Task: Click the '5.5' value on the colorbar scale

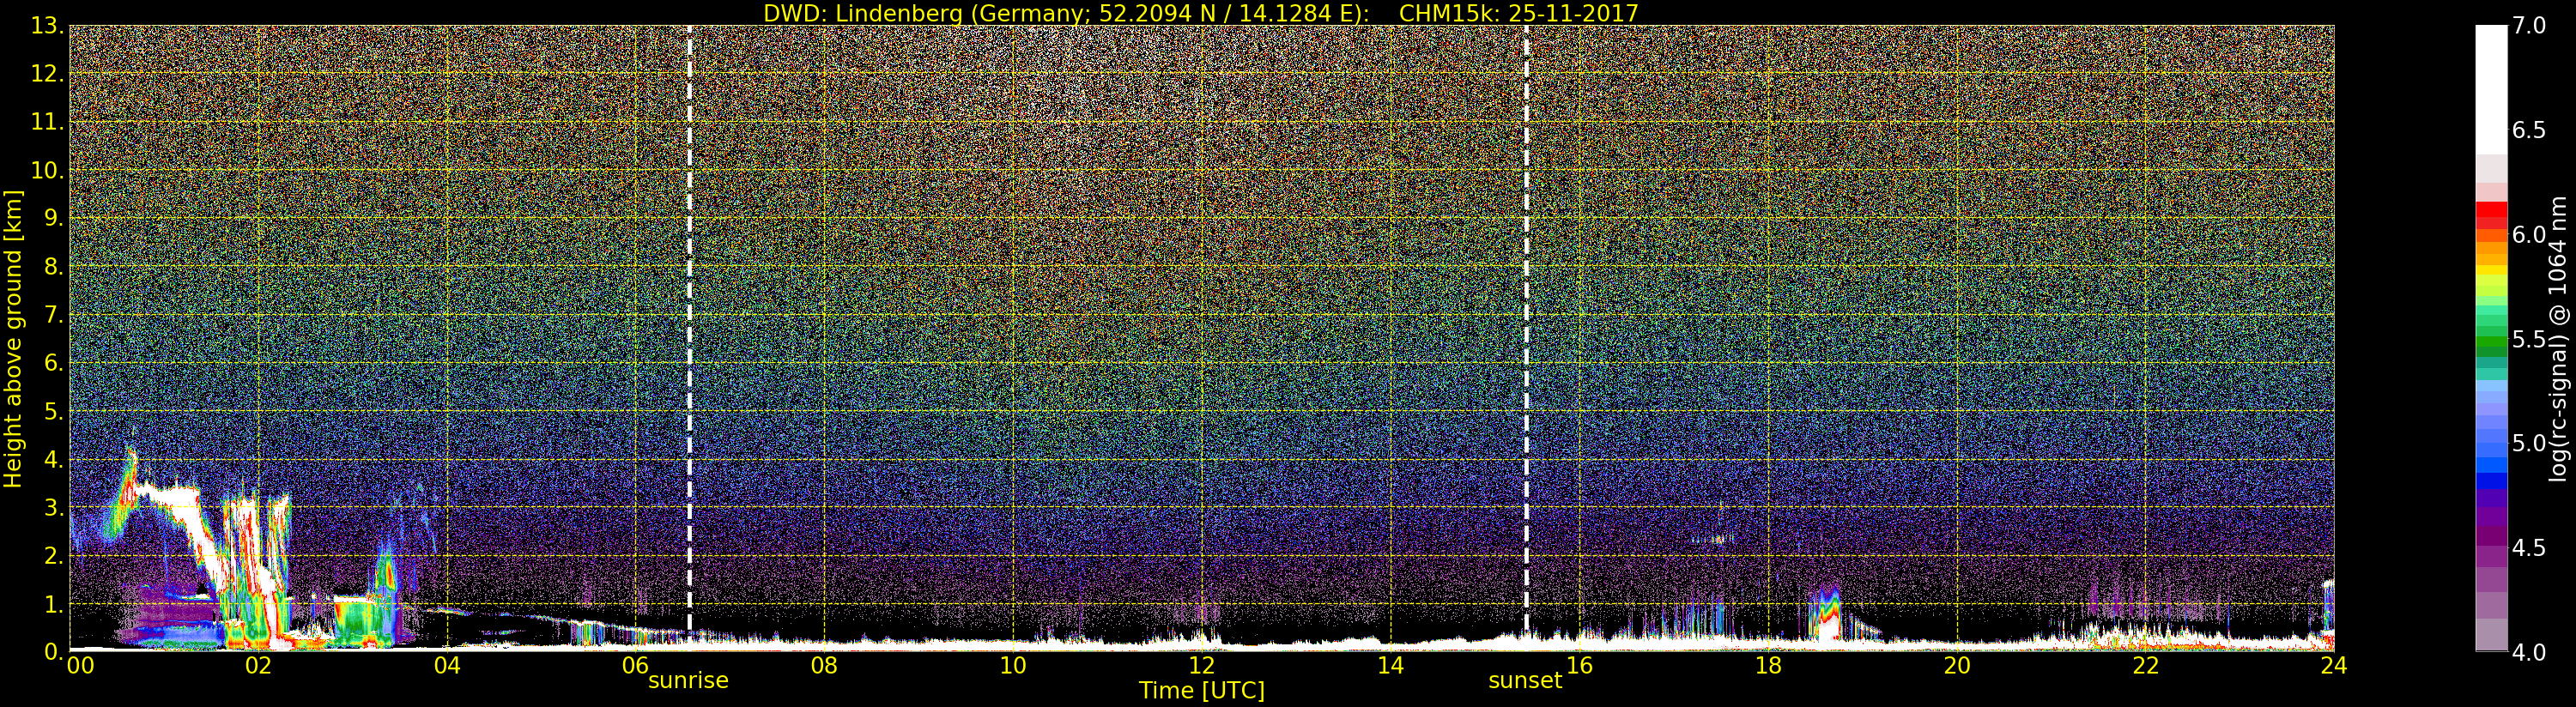Action: point(2529,339)
